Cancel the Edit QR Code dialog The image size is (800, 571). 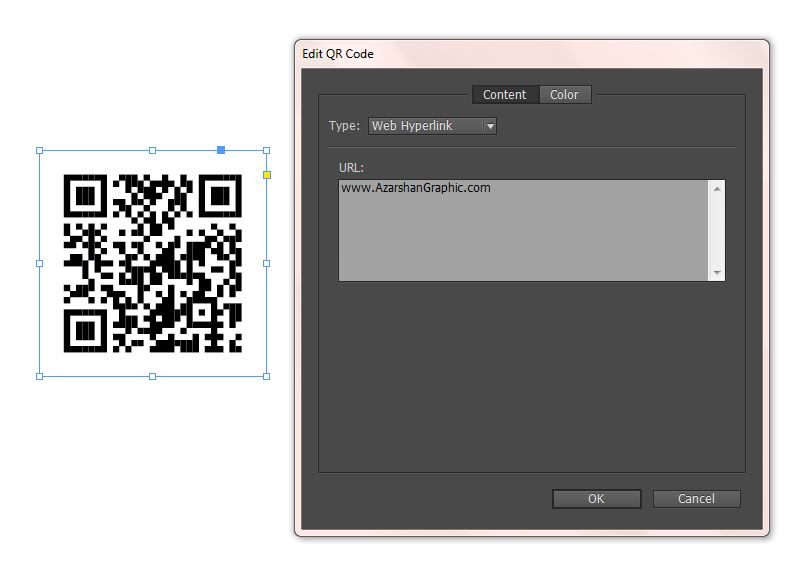click(696, 499)
